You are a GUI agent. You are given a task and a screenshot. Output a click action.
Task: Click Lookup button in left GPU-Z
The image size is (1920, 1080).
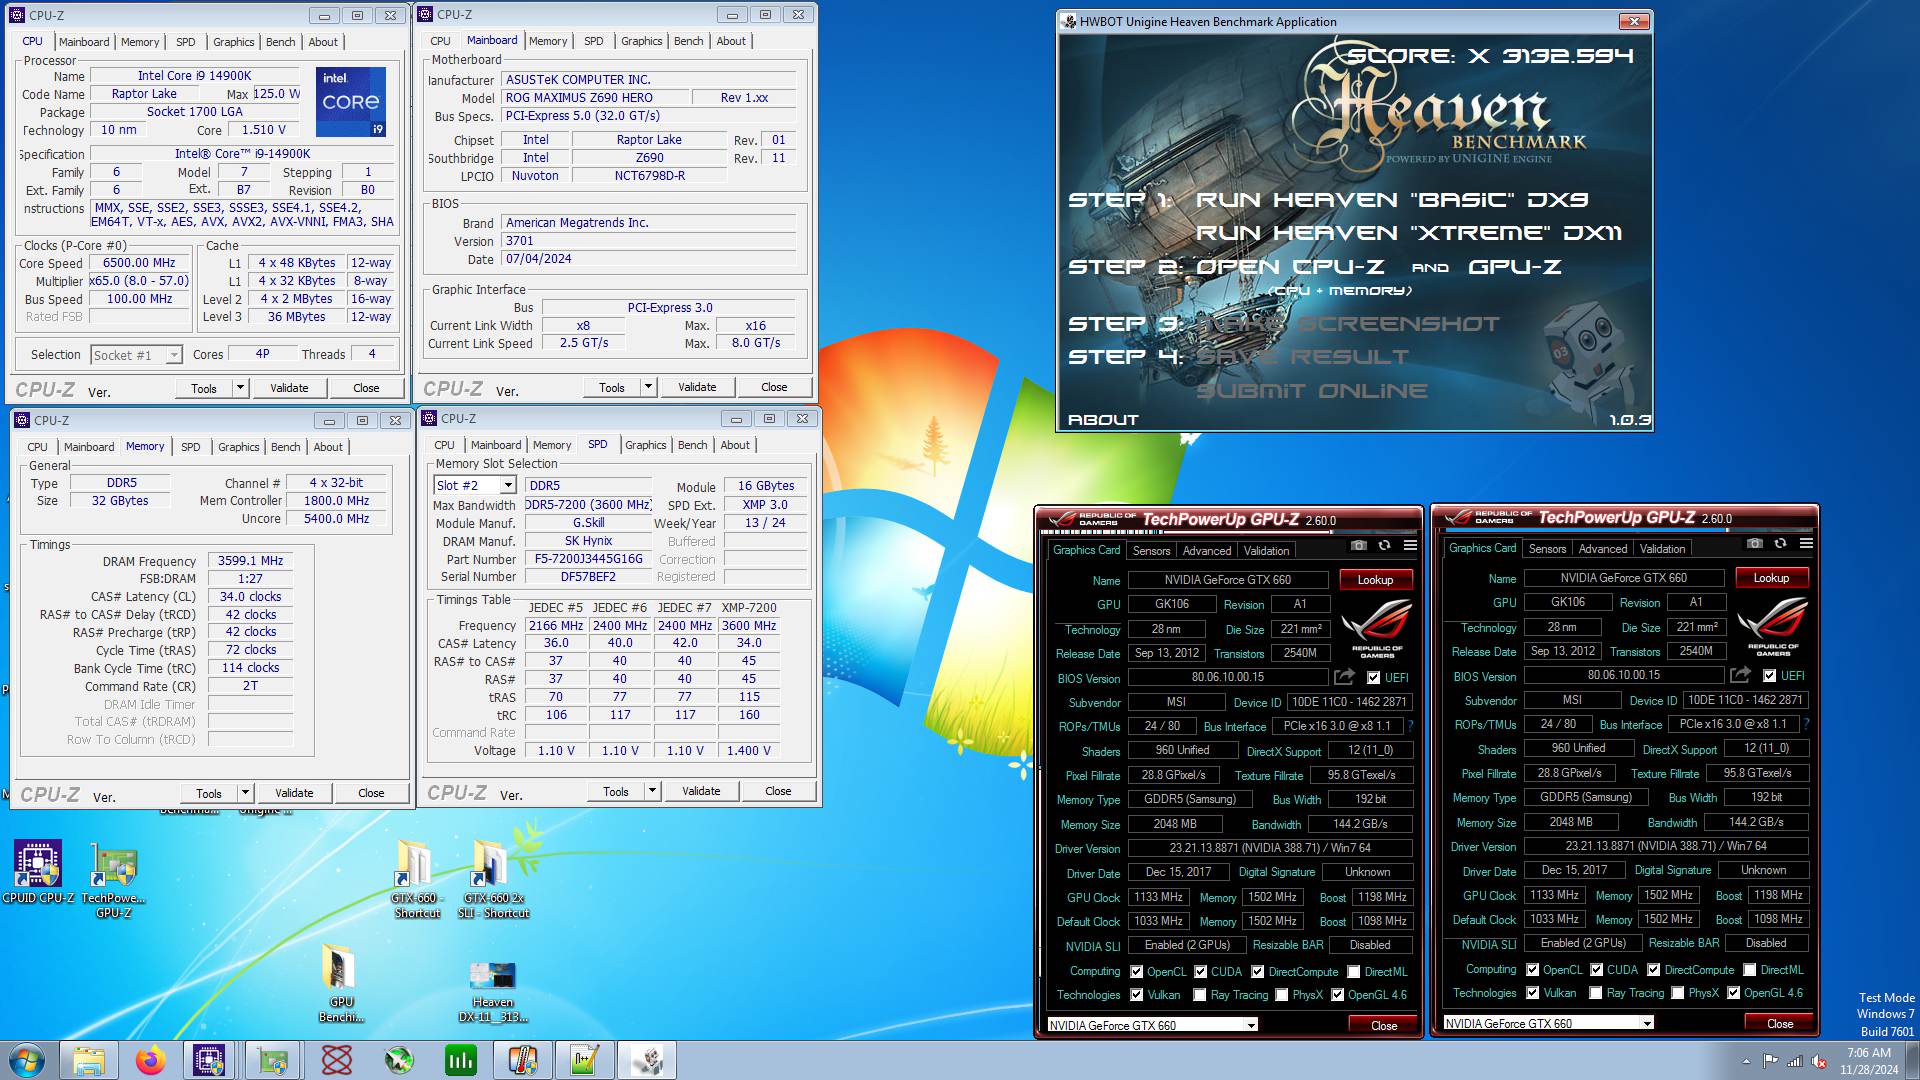pos(1375,580)
